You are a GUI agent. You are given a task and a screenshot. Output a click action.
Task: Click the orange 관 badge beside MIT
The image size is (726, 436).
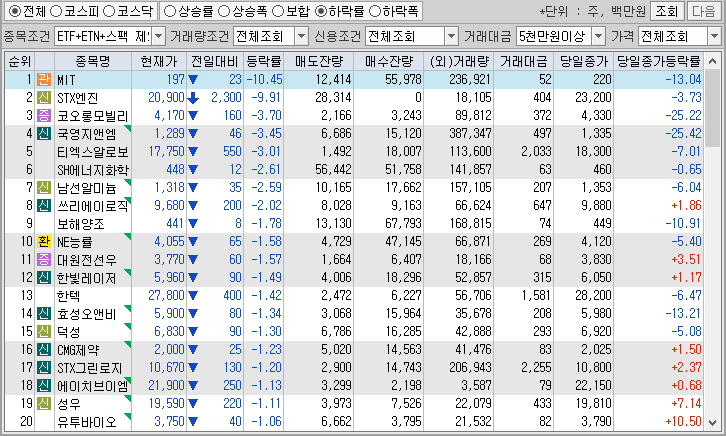click(x=44, y=80)
